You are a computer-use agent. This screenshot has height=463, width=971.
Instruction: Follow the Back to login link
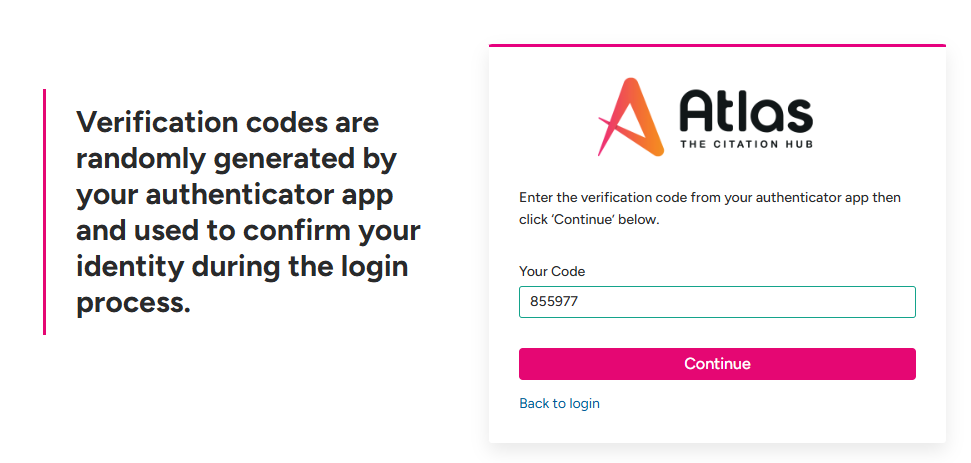point(559,404)
